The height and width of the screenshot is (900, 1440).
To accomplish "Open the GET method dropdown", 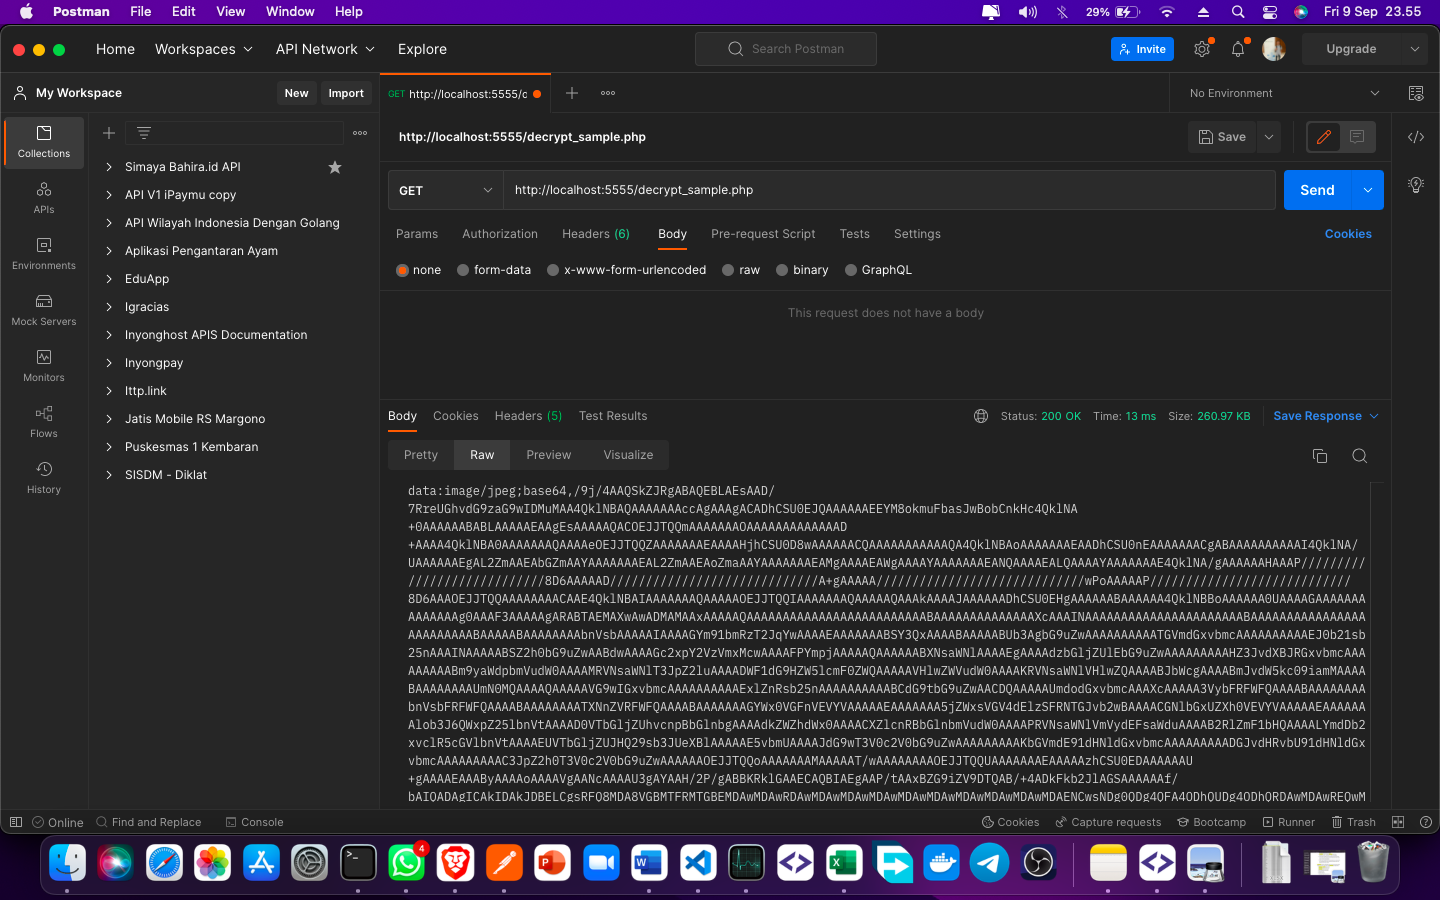I will [445, 190].
